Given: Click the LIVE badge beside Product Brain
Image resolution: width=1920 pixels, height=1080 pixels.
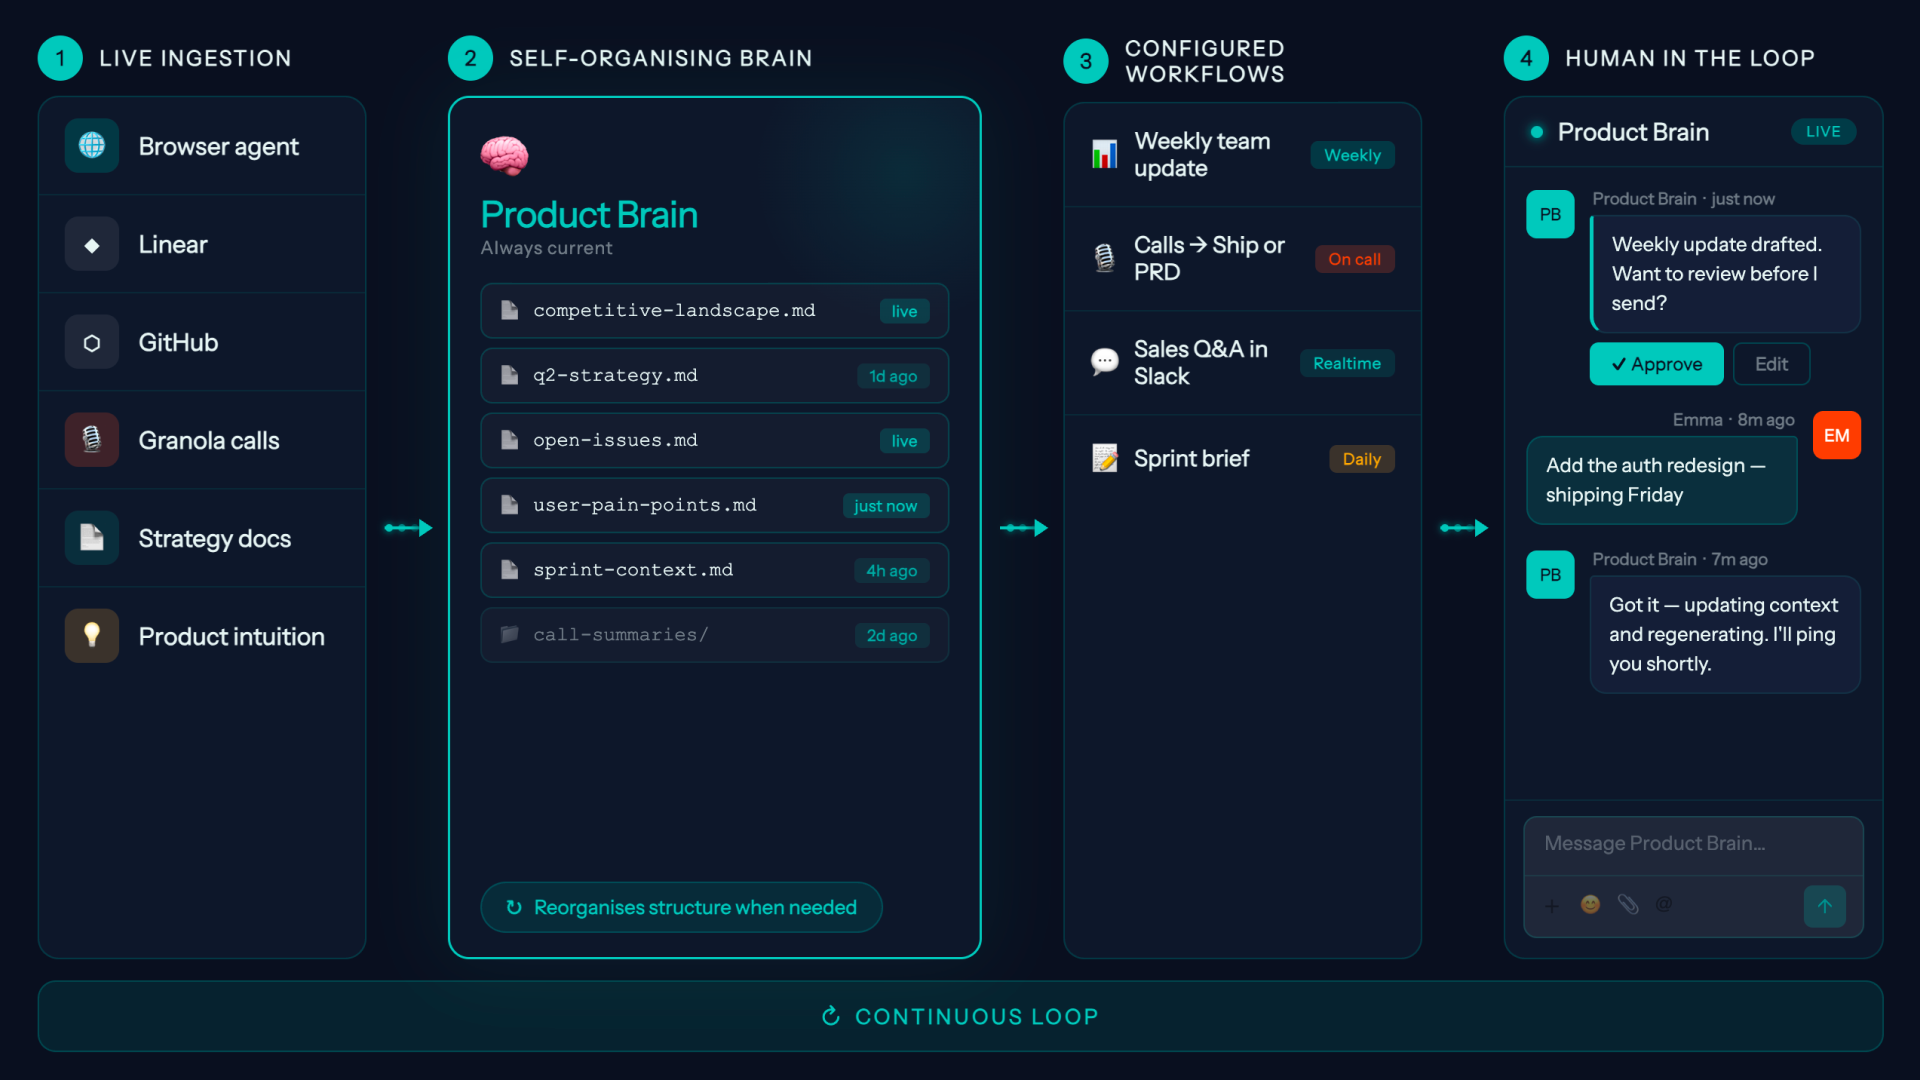Looking at the screenshot, I should (1823, 131).
